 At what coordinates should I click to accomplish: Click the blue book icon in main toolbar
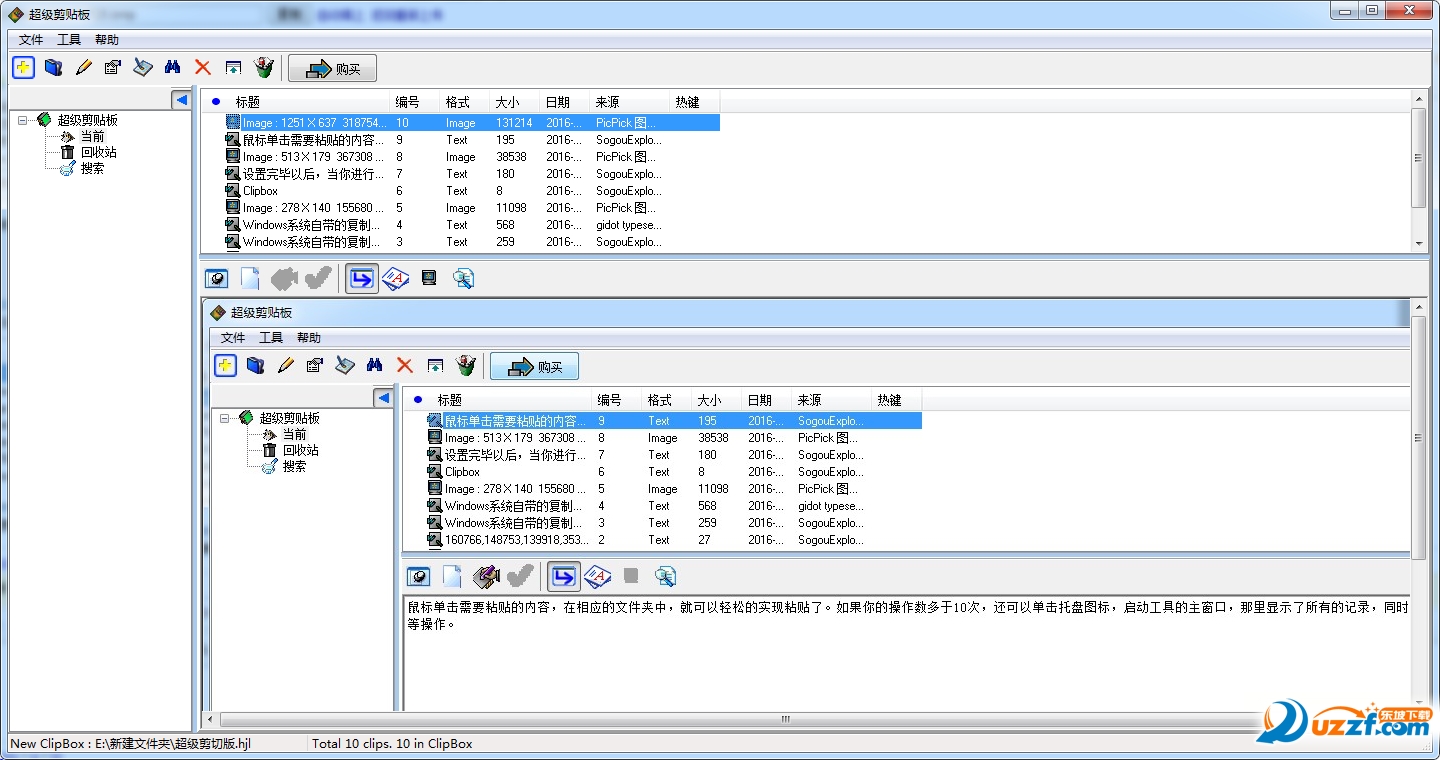tap(54, 67)
